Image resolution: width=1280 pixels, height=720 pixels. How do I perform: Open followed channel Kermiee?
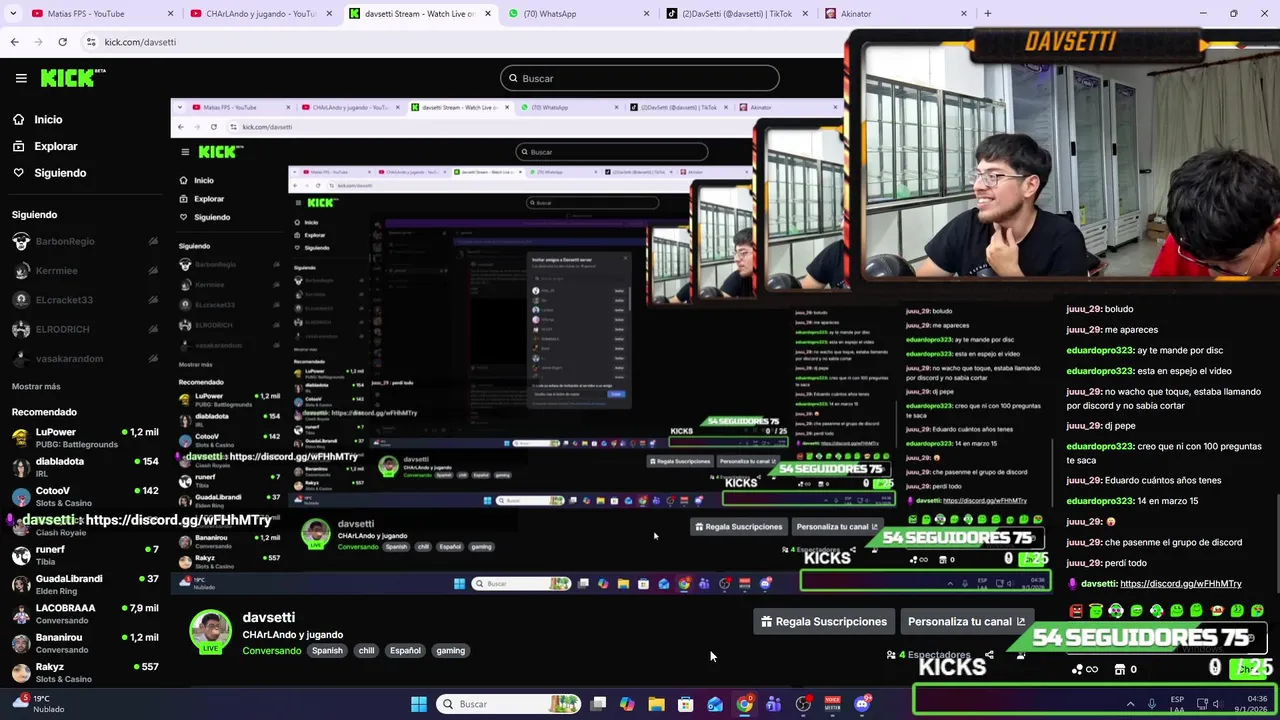[x=84, y=271]
